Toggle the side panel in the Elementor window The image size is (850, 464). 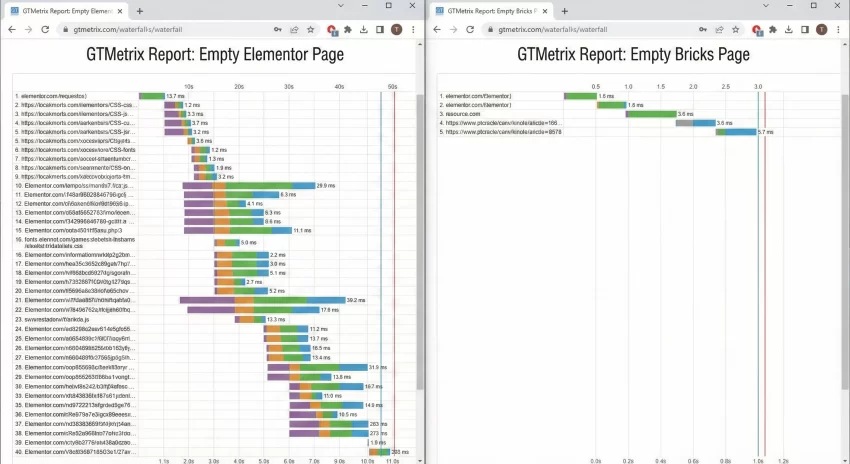380,29
